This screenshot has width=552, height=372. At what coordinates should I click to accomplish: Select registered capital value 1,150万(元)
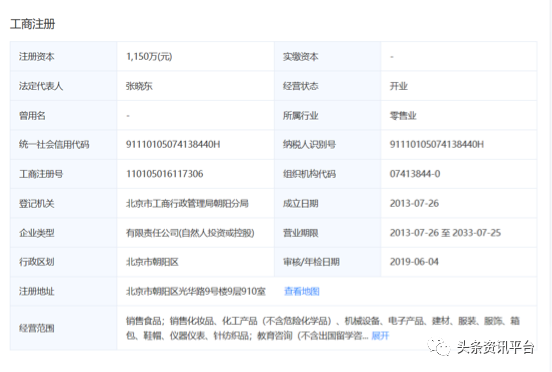(149, 57)
